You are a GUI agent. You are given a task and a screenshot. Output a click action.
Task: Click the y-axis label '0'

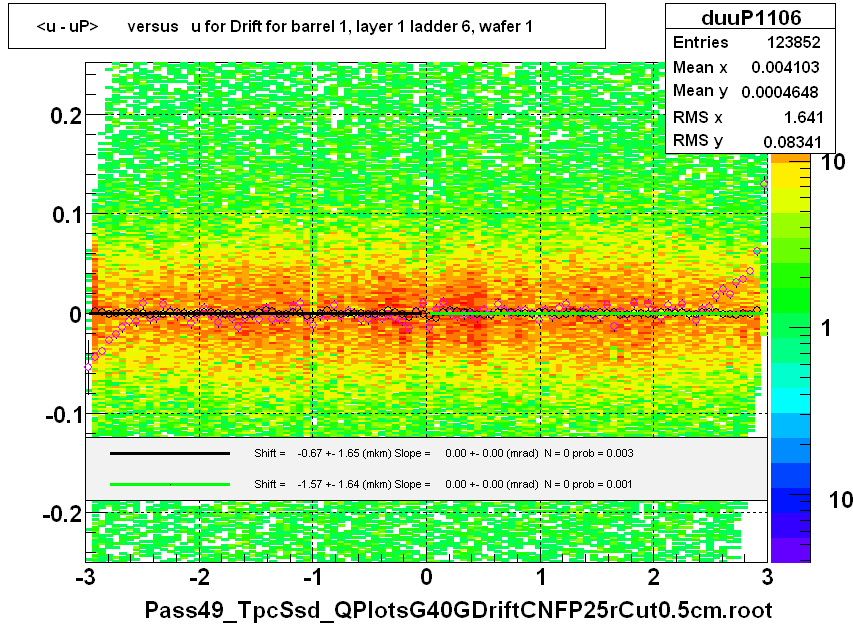[76, 314]
